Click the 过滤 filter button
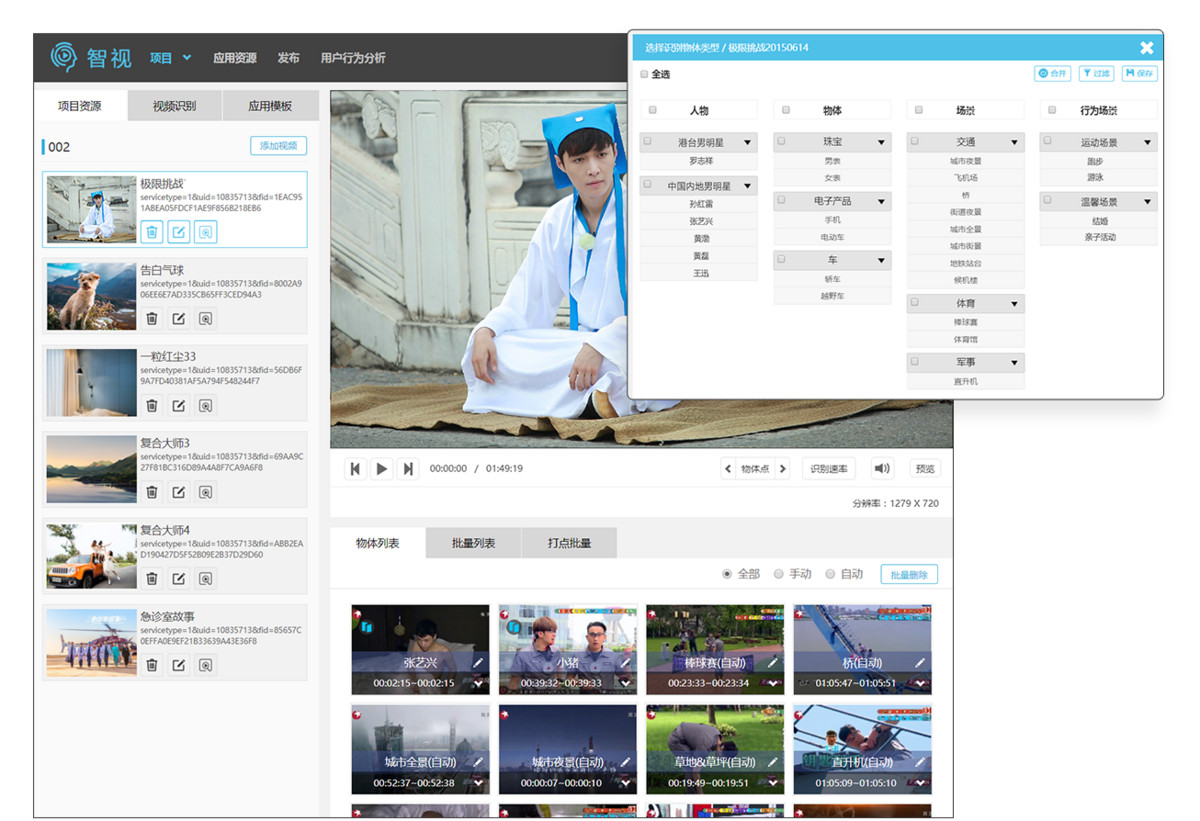This screenshot has height=821, width=1200. [1097, 74]
